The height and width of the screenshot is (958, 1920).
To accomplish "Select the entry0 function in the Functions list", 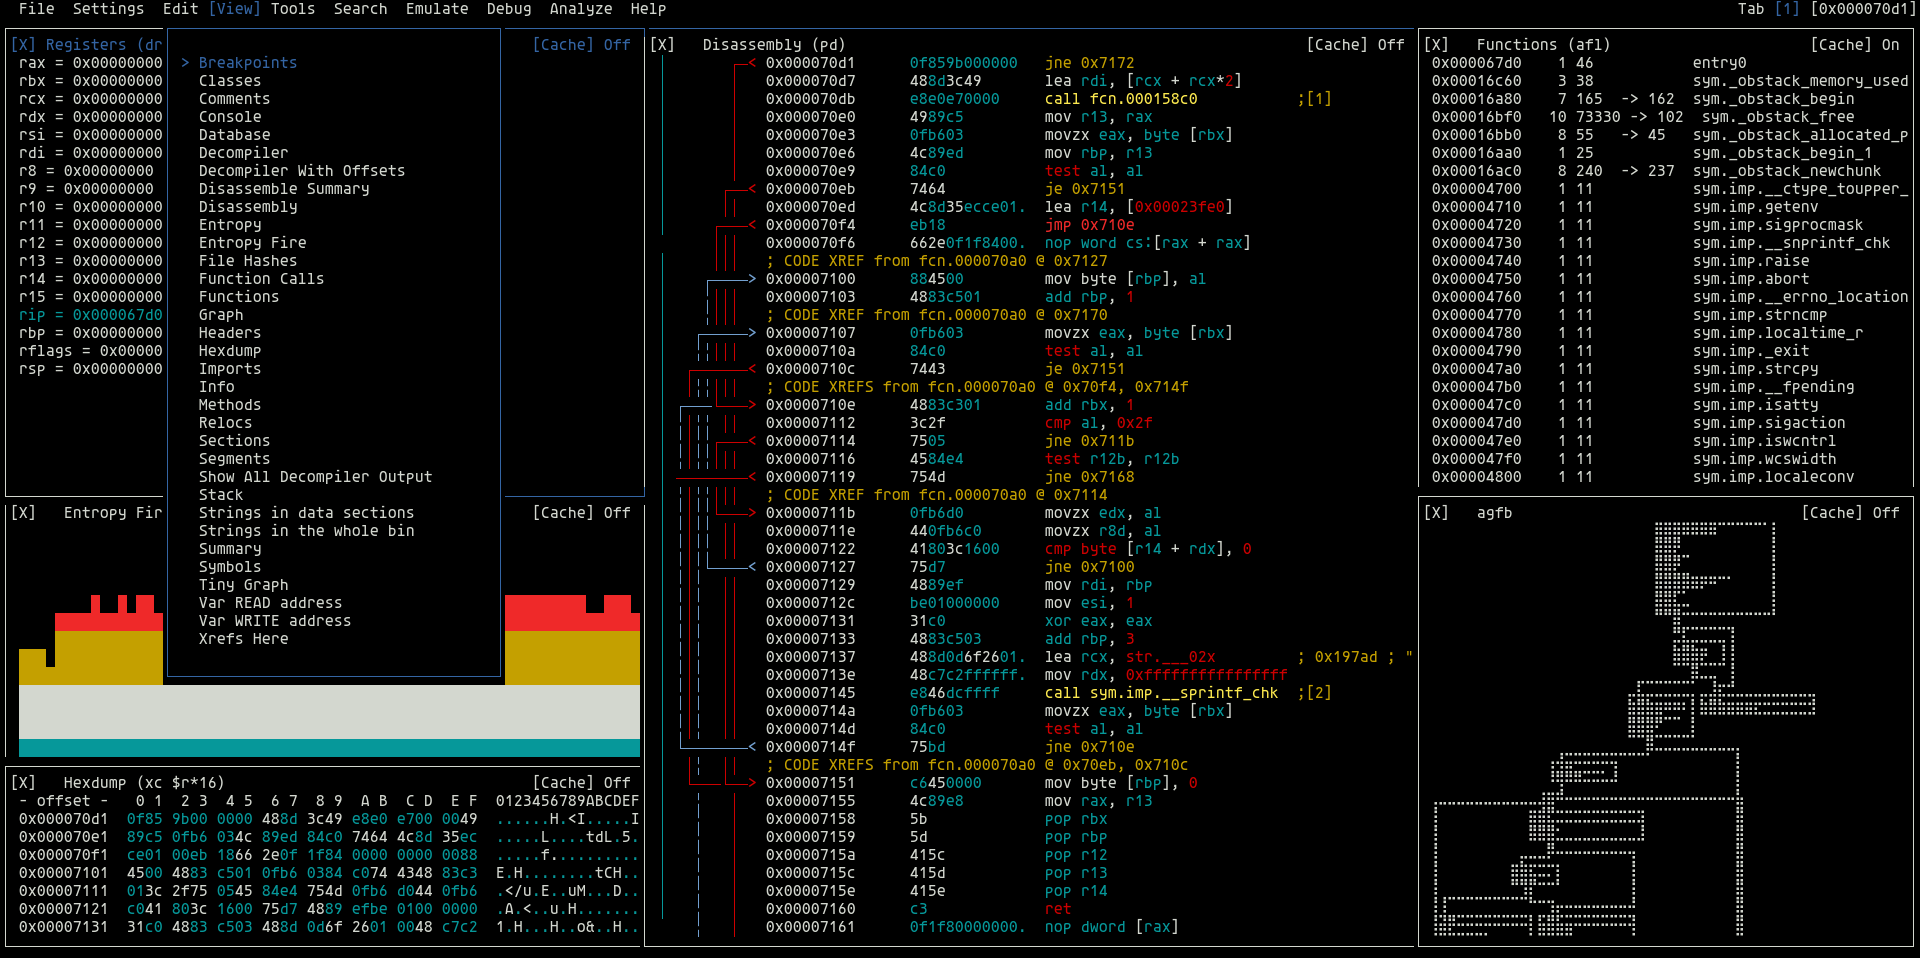I will pos(1722,62).
